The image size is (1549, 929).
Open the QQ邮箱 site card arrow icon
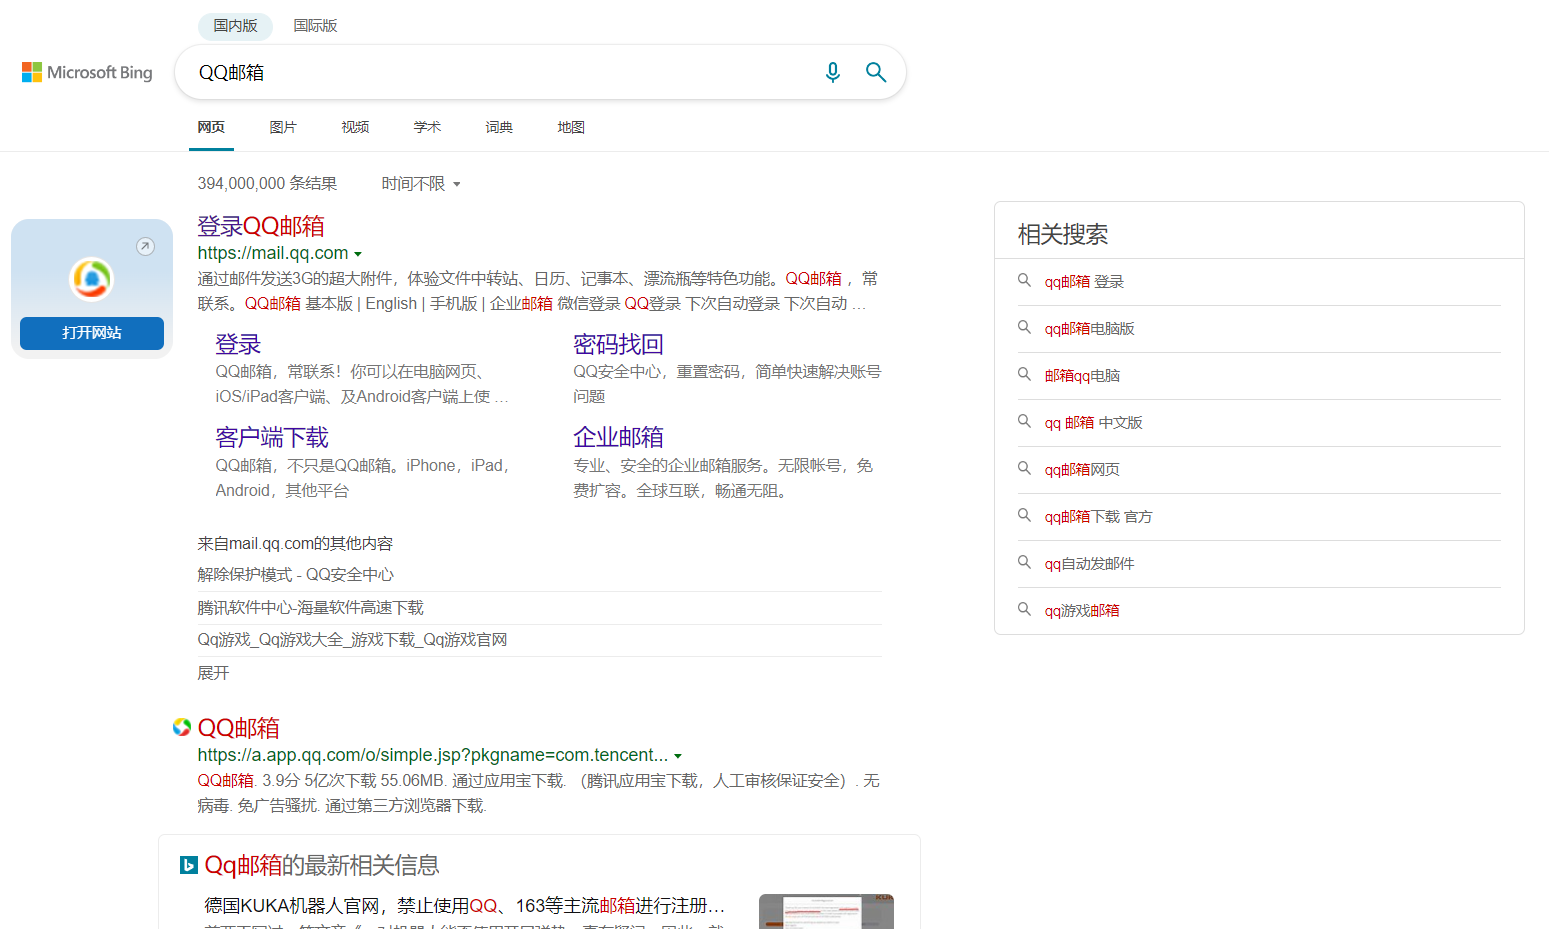click(x=146, y=246)
